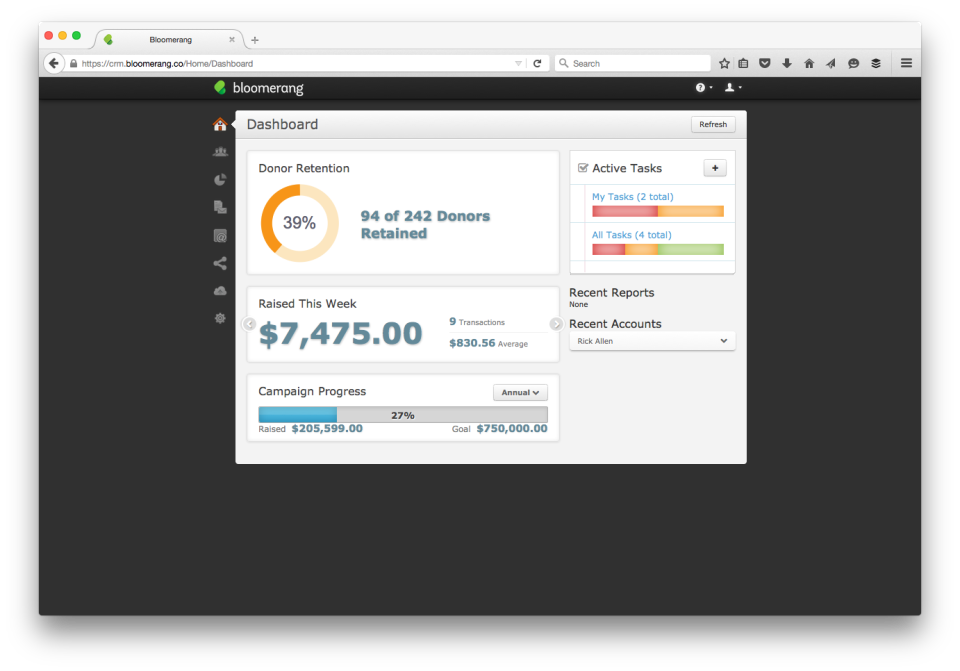The height and width of the screenshot is (671, 960).
Task: Open the Email @ sidebar icon
Action: (x=220, y=236)
